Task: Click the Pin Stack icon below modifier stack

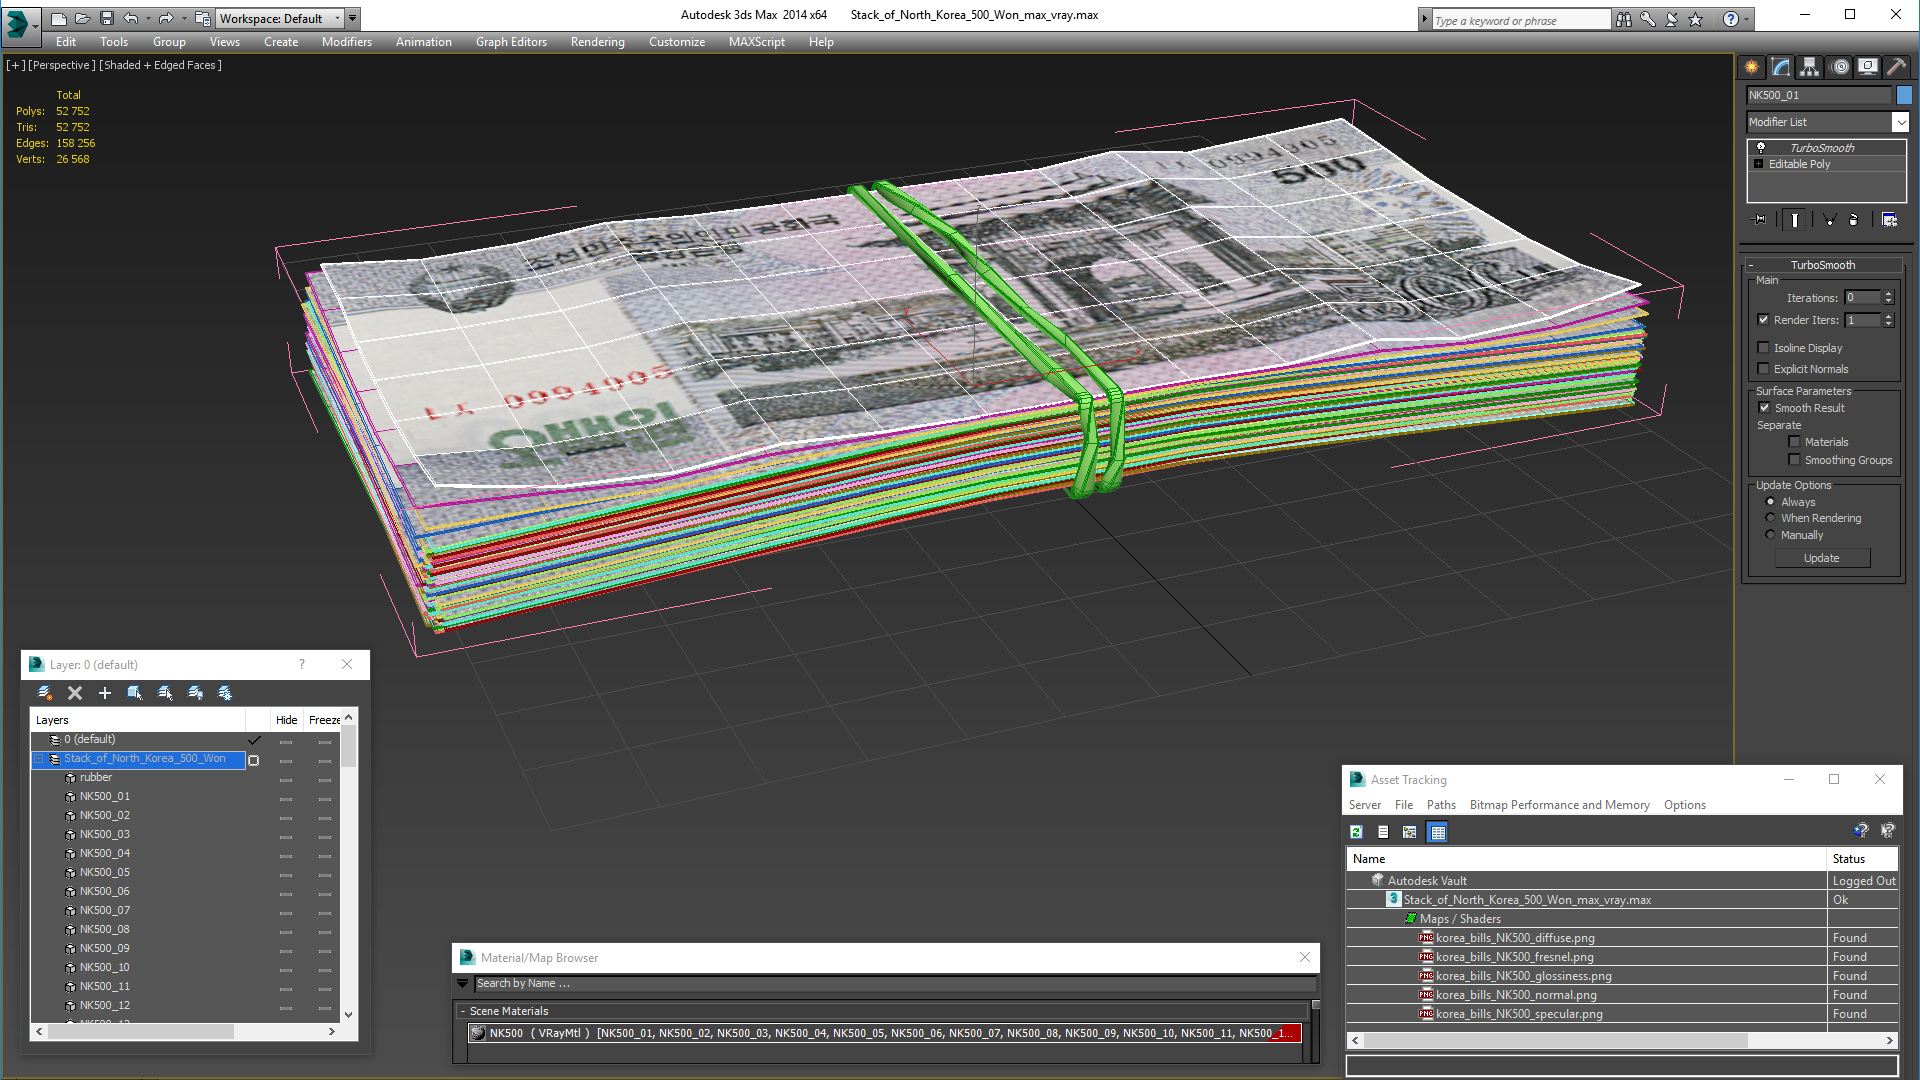Action: [x=1760, y=220]
